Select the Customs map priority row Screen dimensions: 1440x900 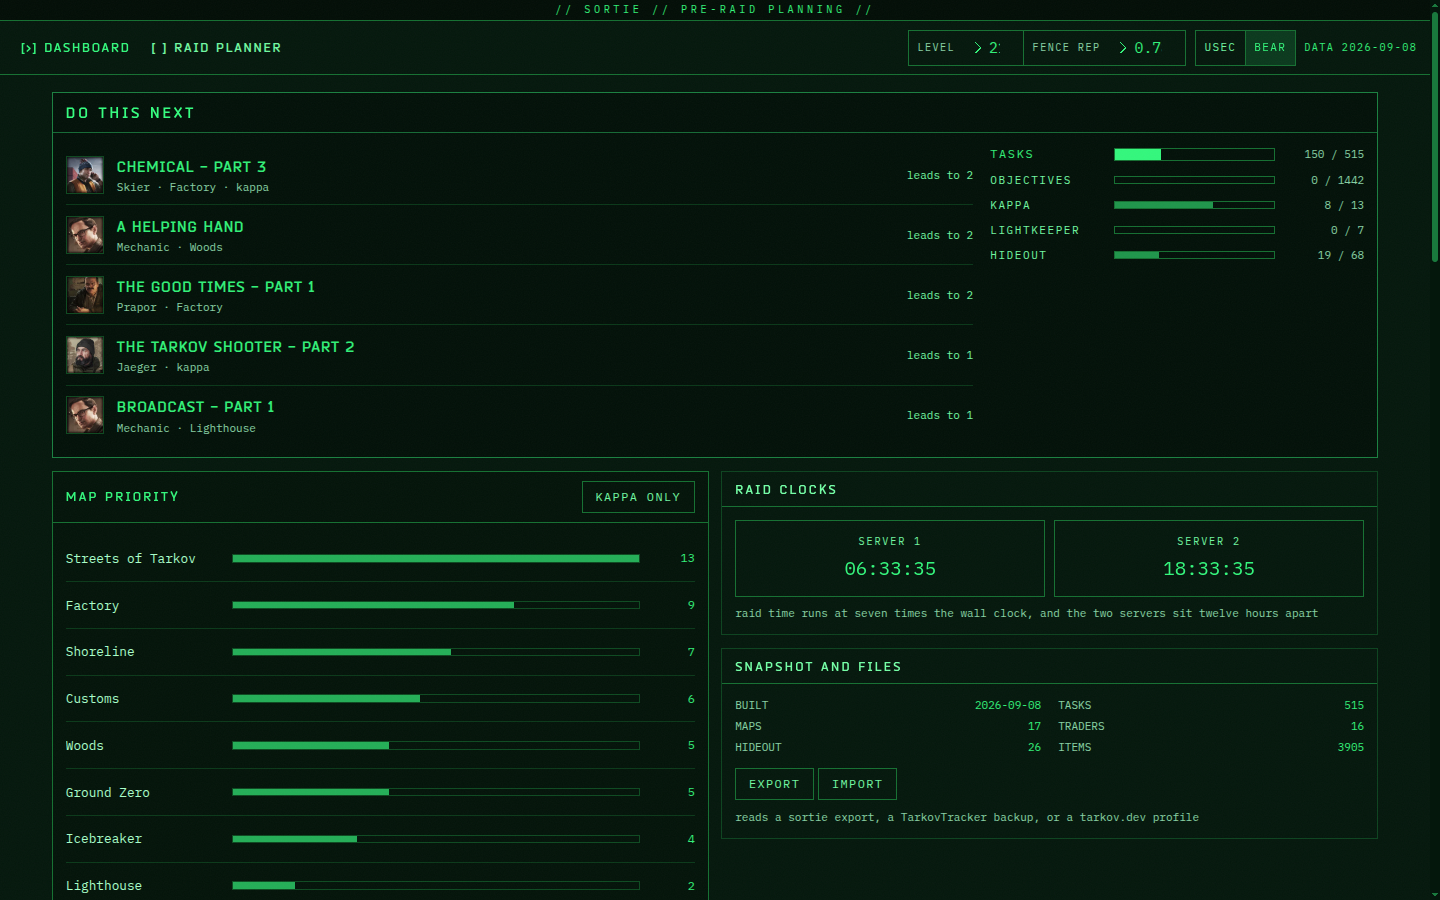380,699
